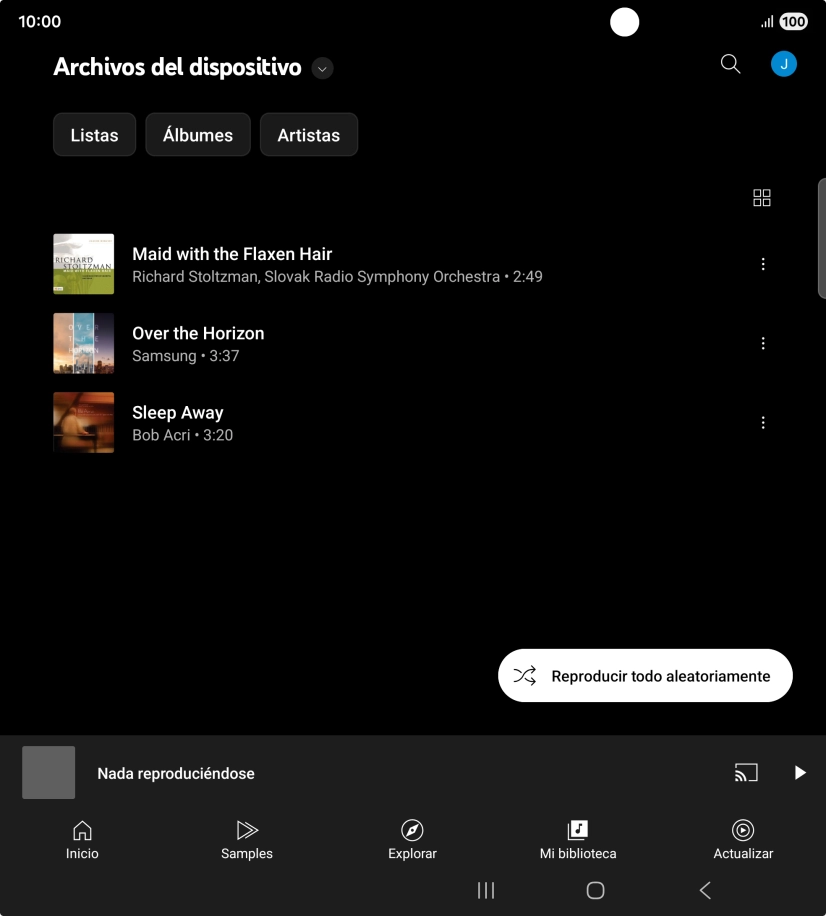Open the Explorar section
The width and height of the screenshot is (826, 916).
(x=412, y=838)
